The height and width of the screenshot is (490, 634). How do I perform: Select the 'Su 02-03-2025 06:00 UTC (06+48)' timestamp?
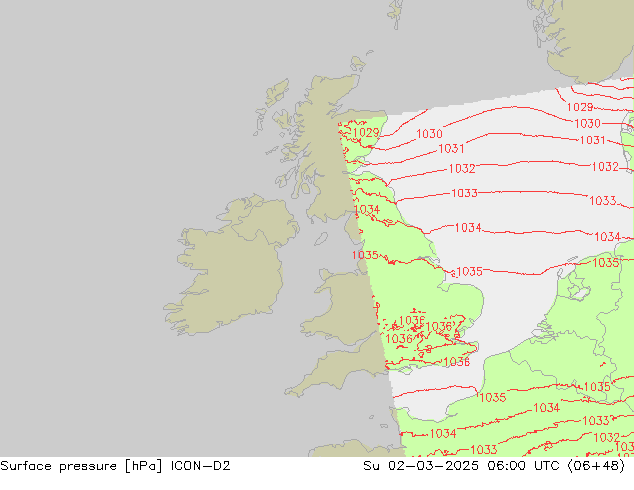[x=494, y=466]
